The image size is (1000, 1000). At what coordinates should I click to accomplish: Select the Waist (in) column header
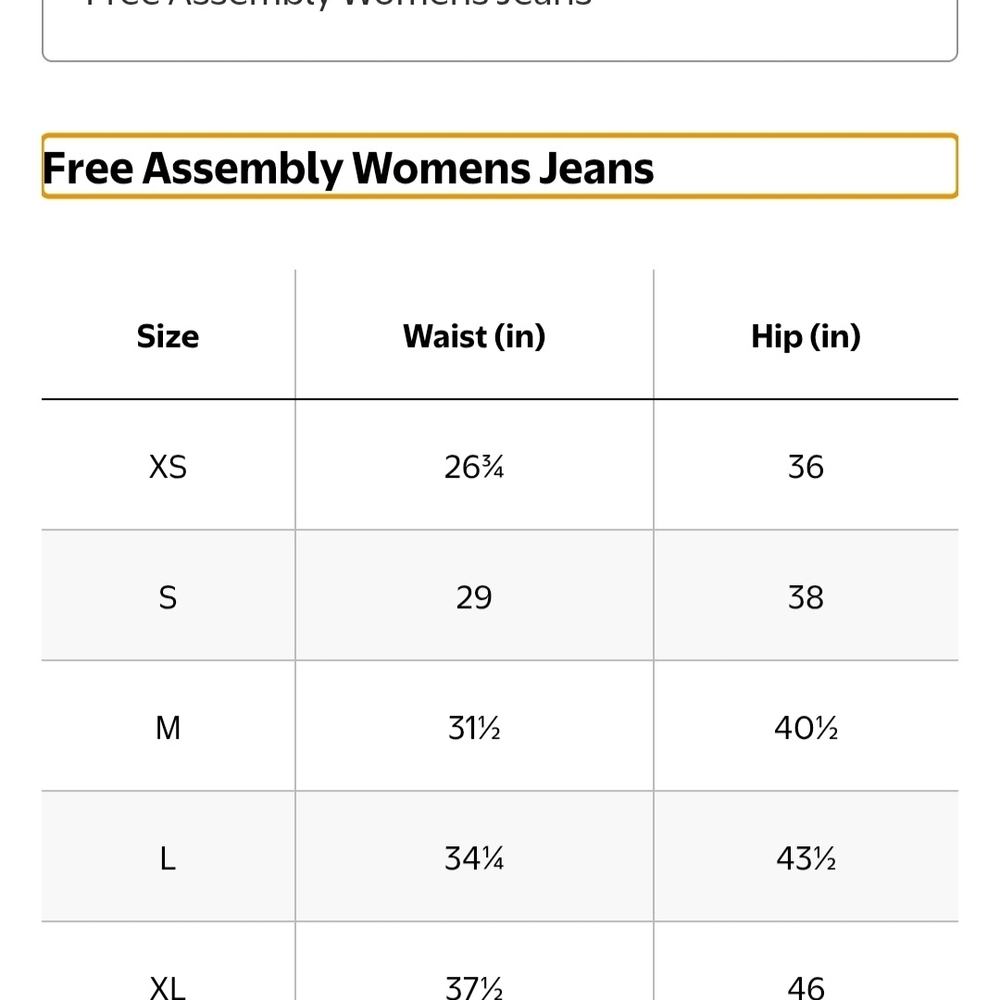tap(474, 336)
